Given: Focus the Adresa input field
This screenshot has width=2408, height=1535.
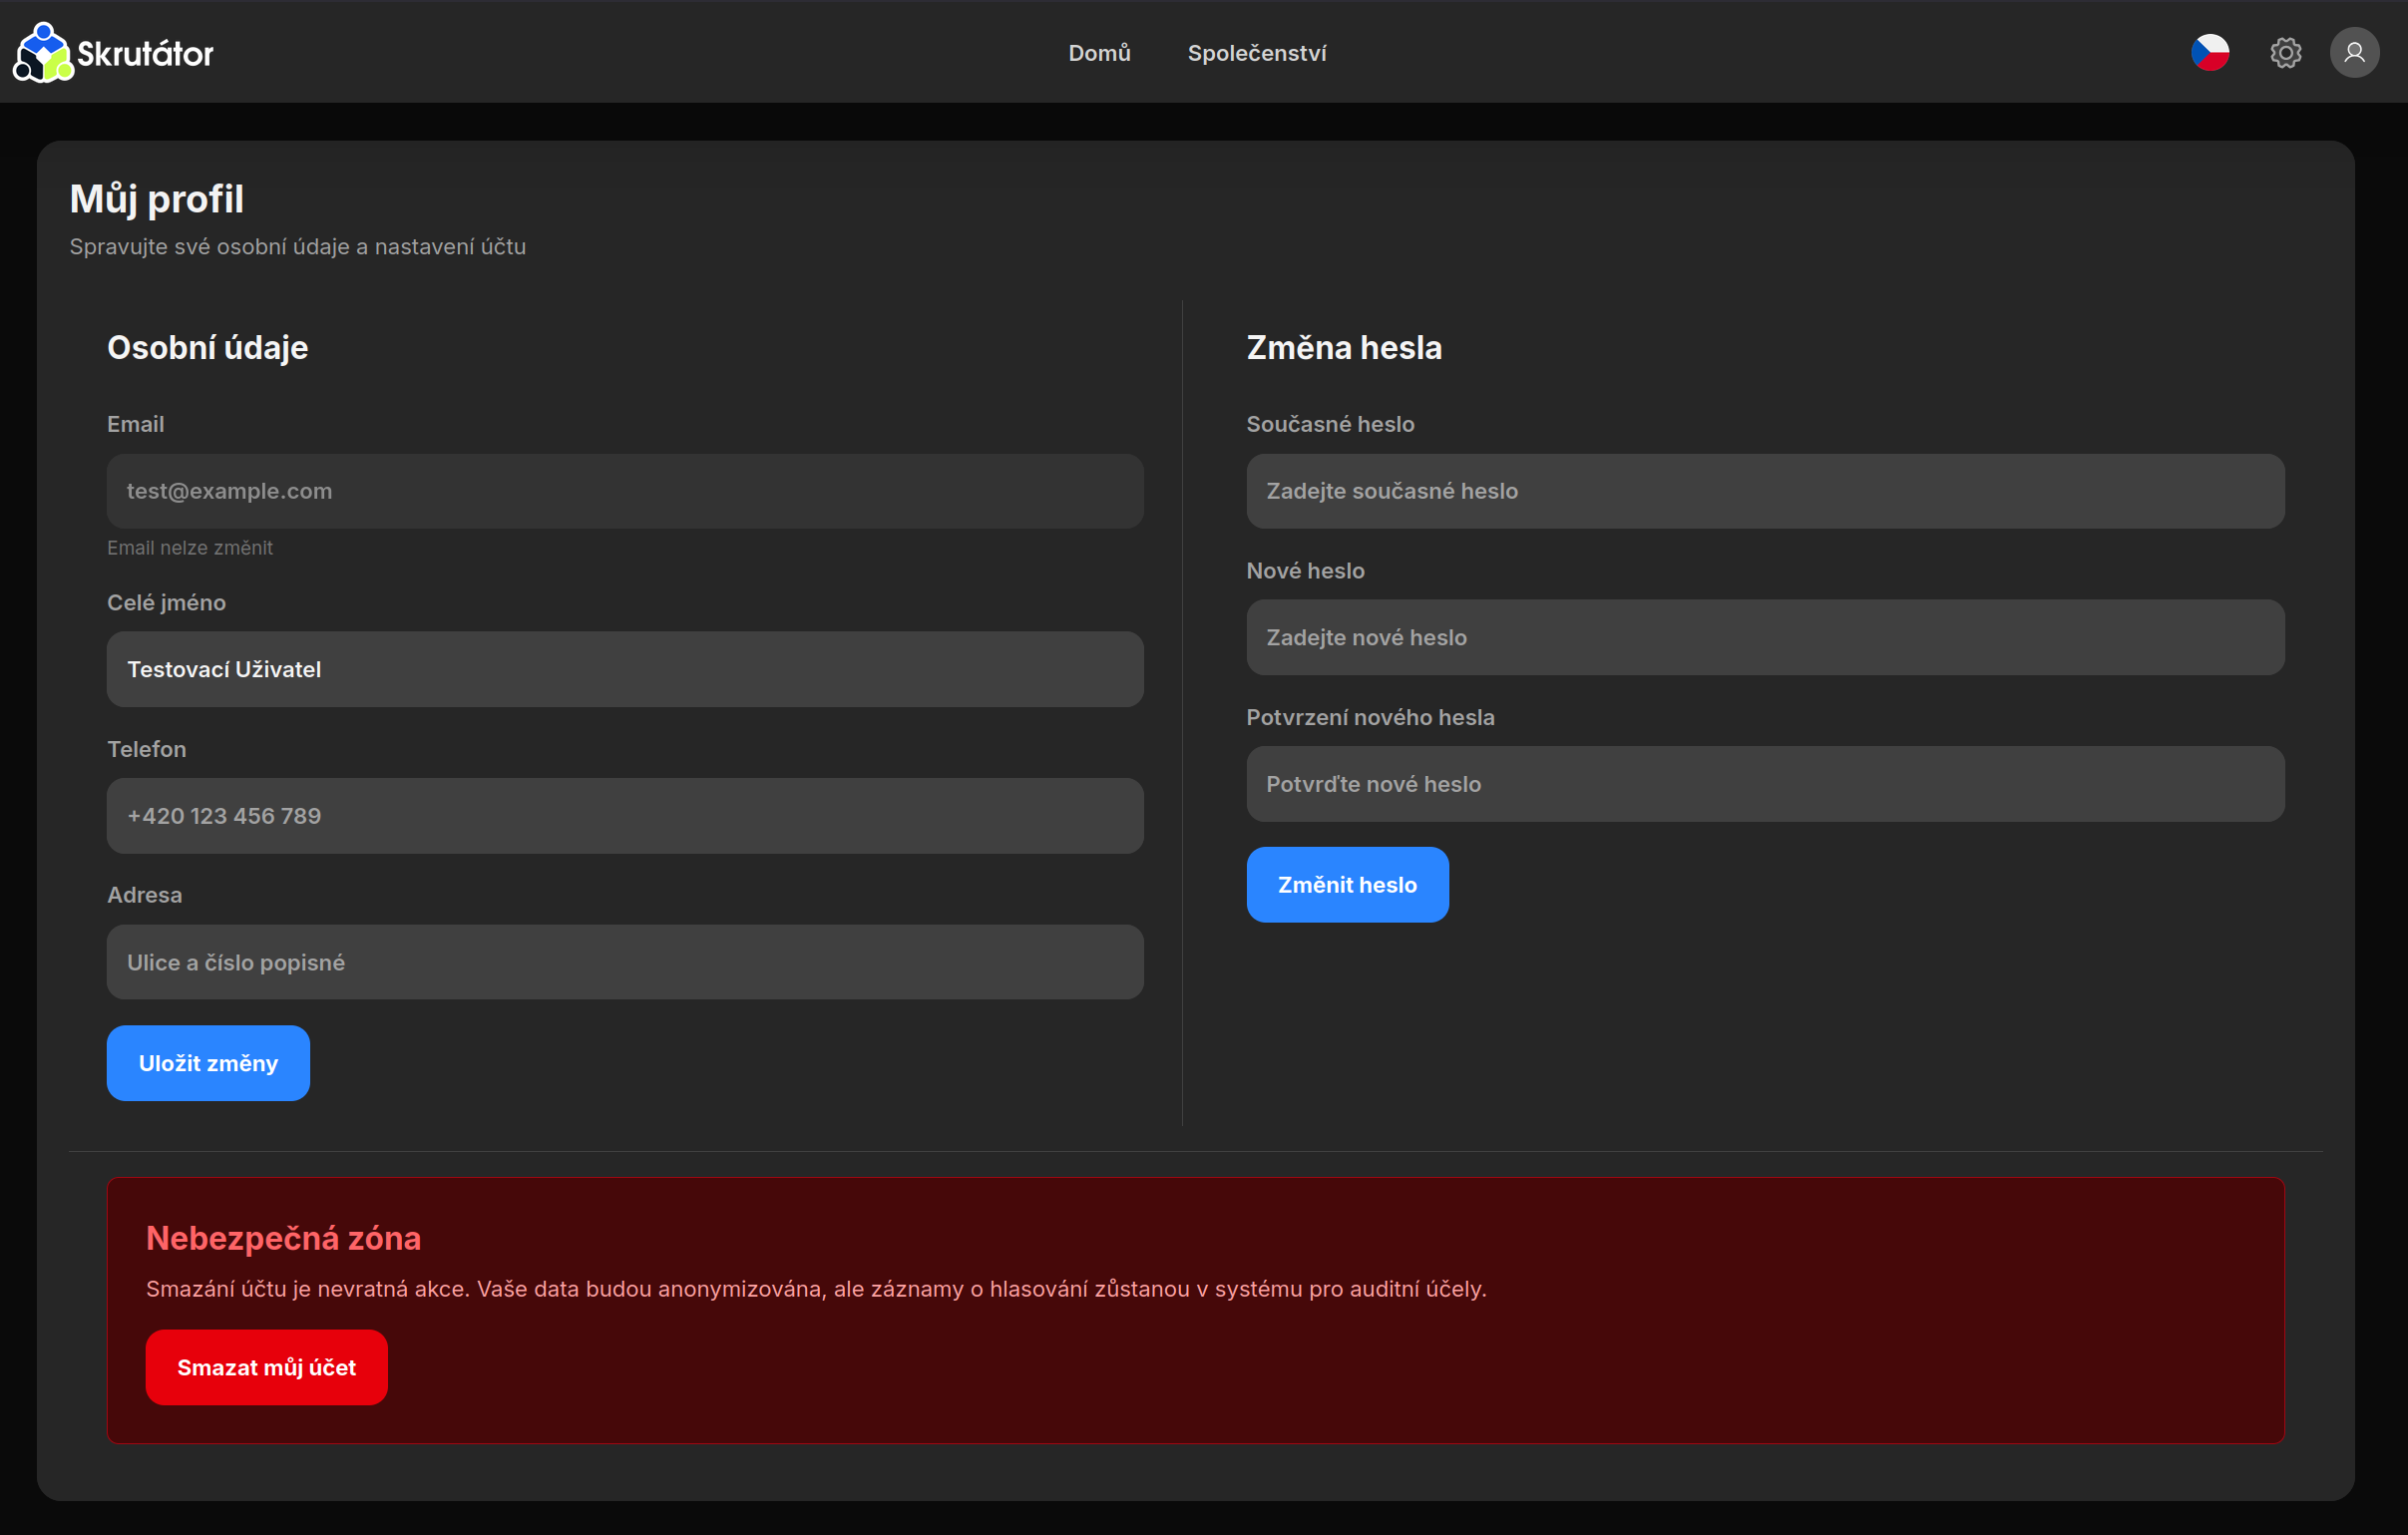Looking at the screenshot, I should click(x=625, y=962).
